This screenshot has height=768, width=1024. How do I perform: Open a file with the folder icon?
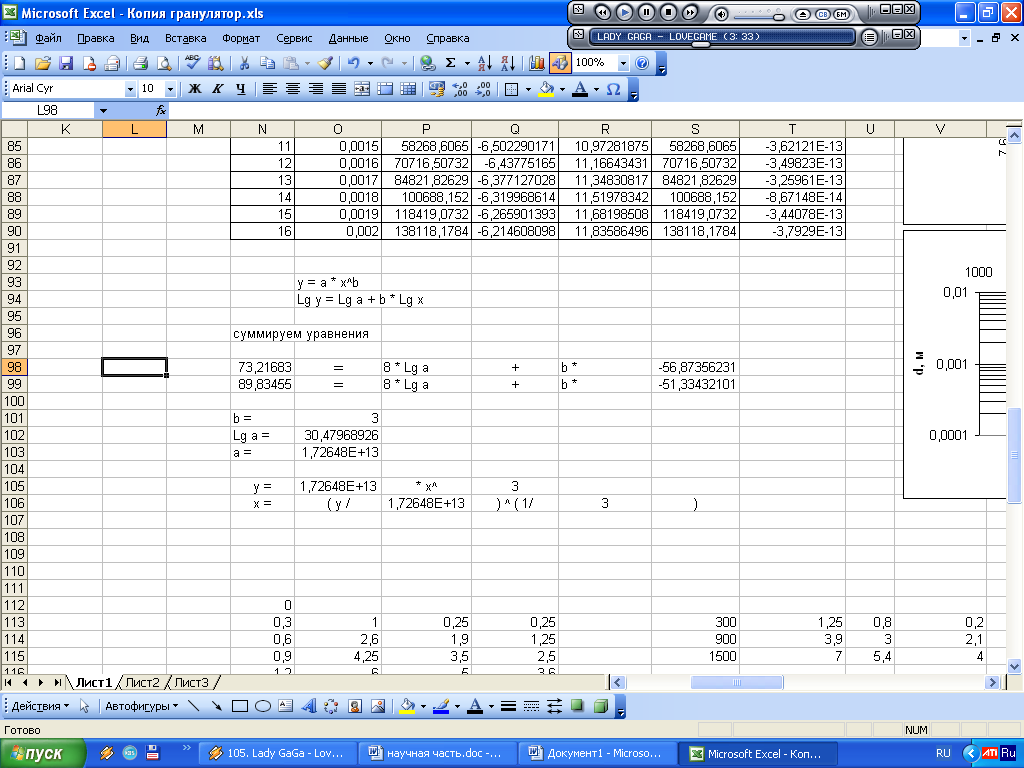click(43, 63)
